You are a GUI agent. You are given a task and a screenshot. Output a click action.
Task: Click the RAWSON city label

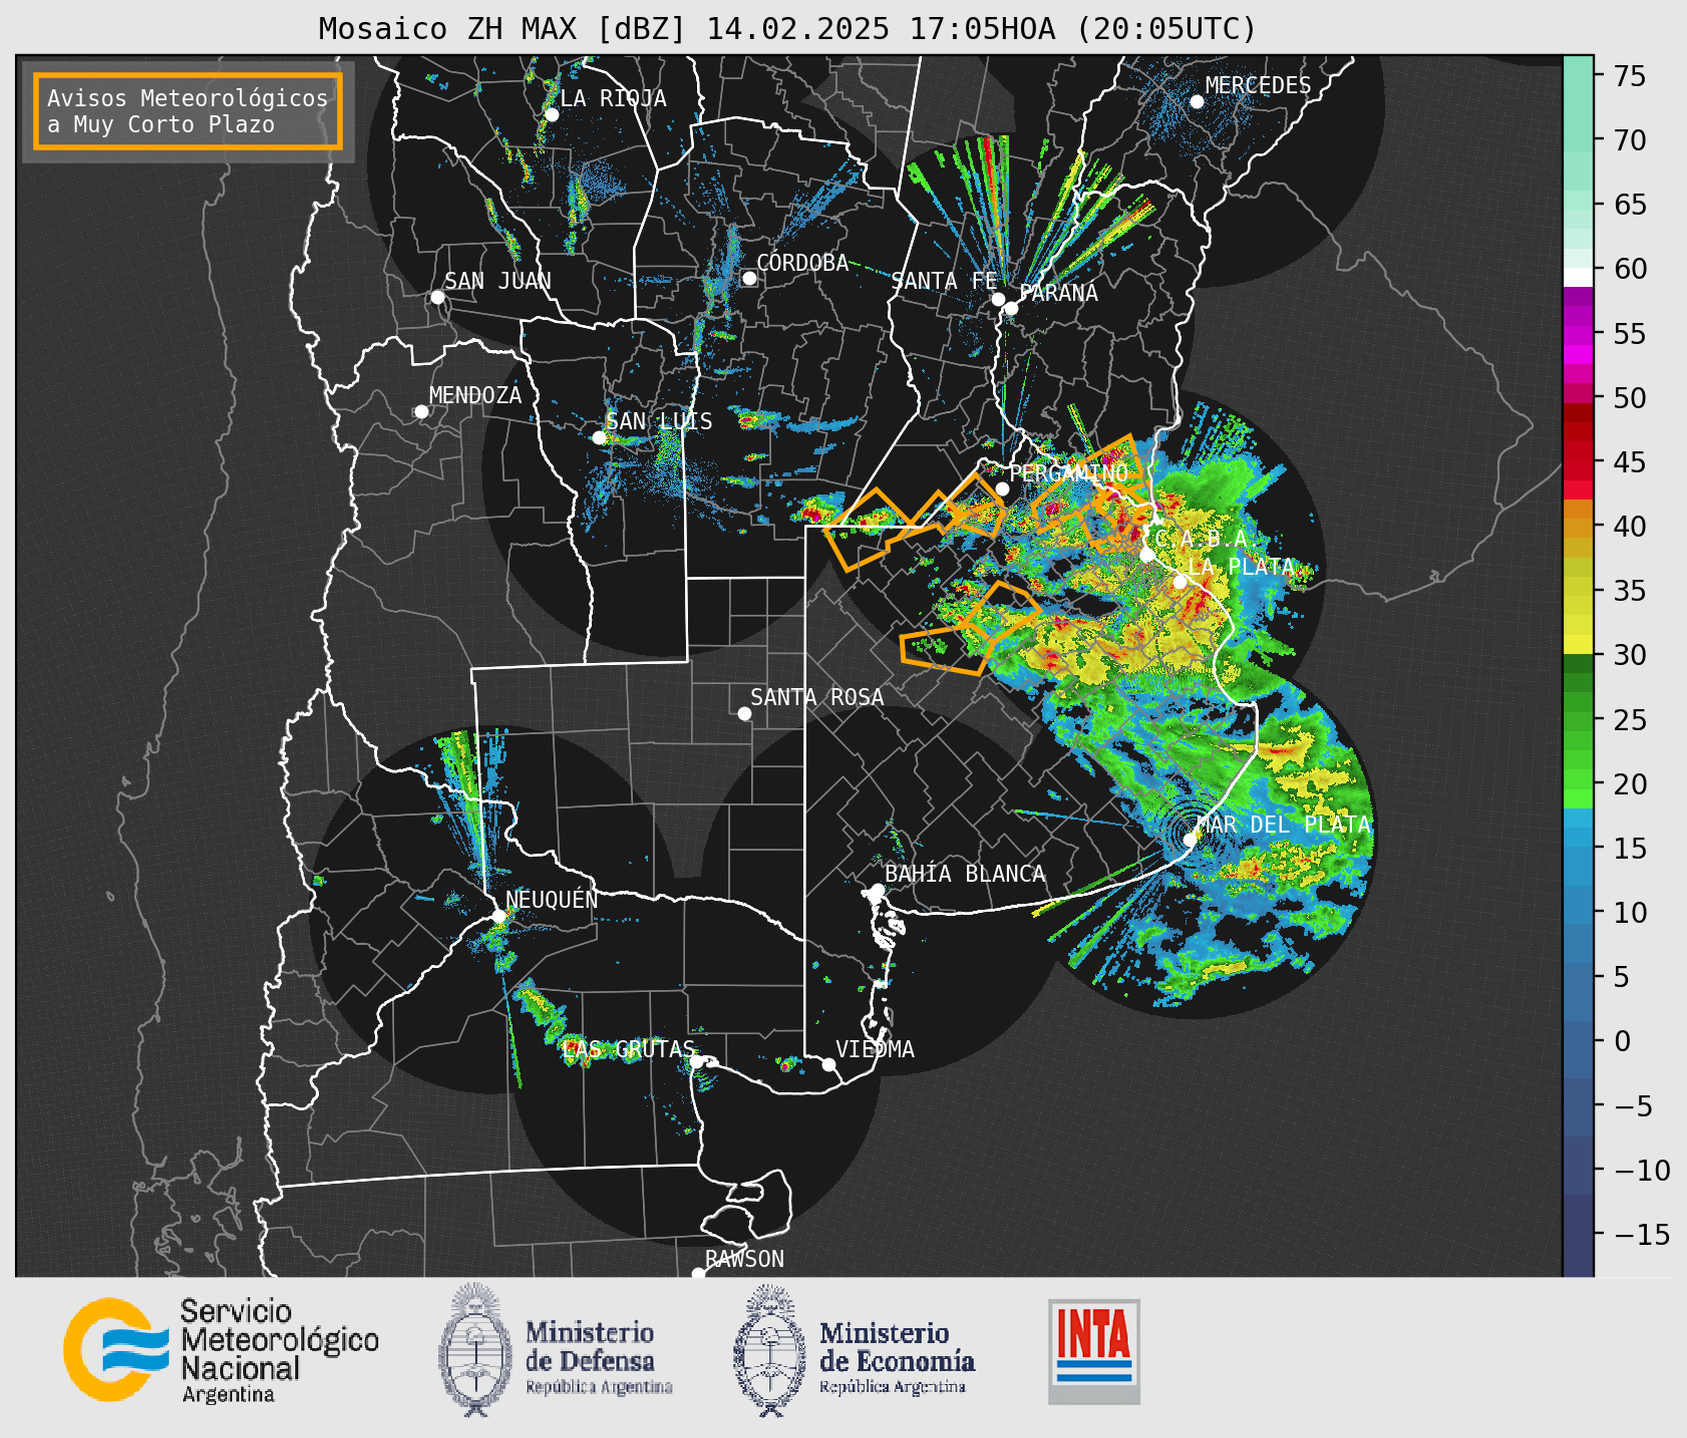tap(744, 1259)
